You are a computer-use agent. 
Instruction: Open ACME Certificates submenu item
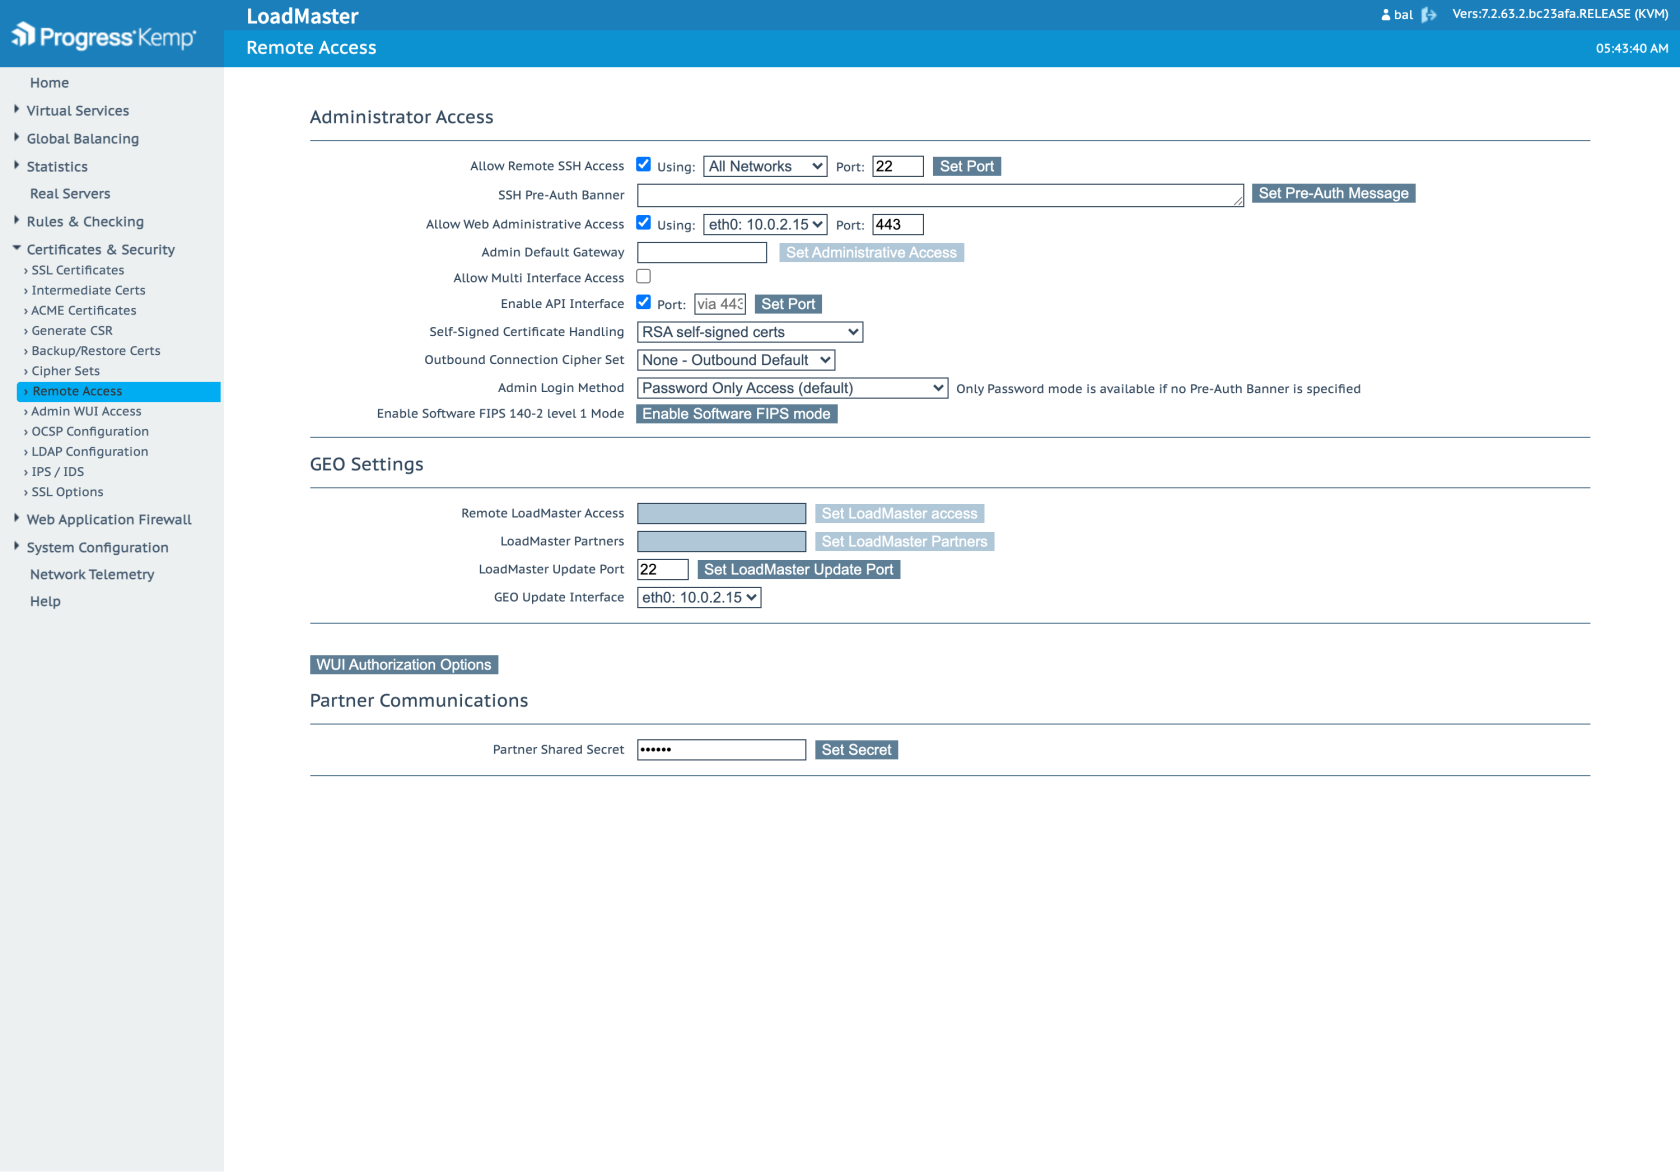point(84,311)
